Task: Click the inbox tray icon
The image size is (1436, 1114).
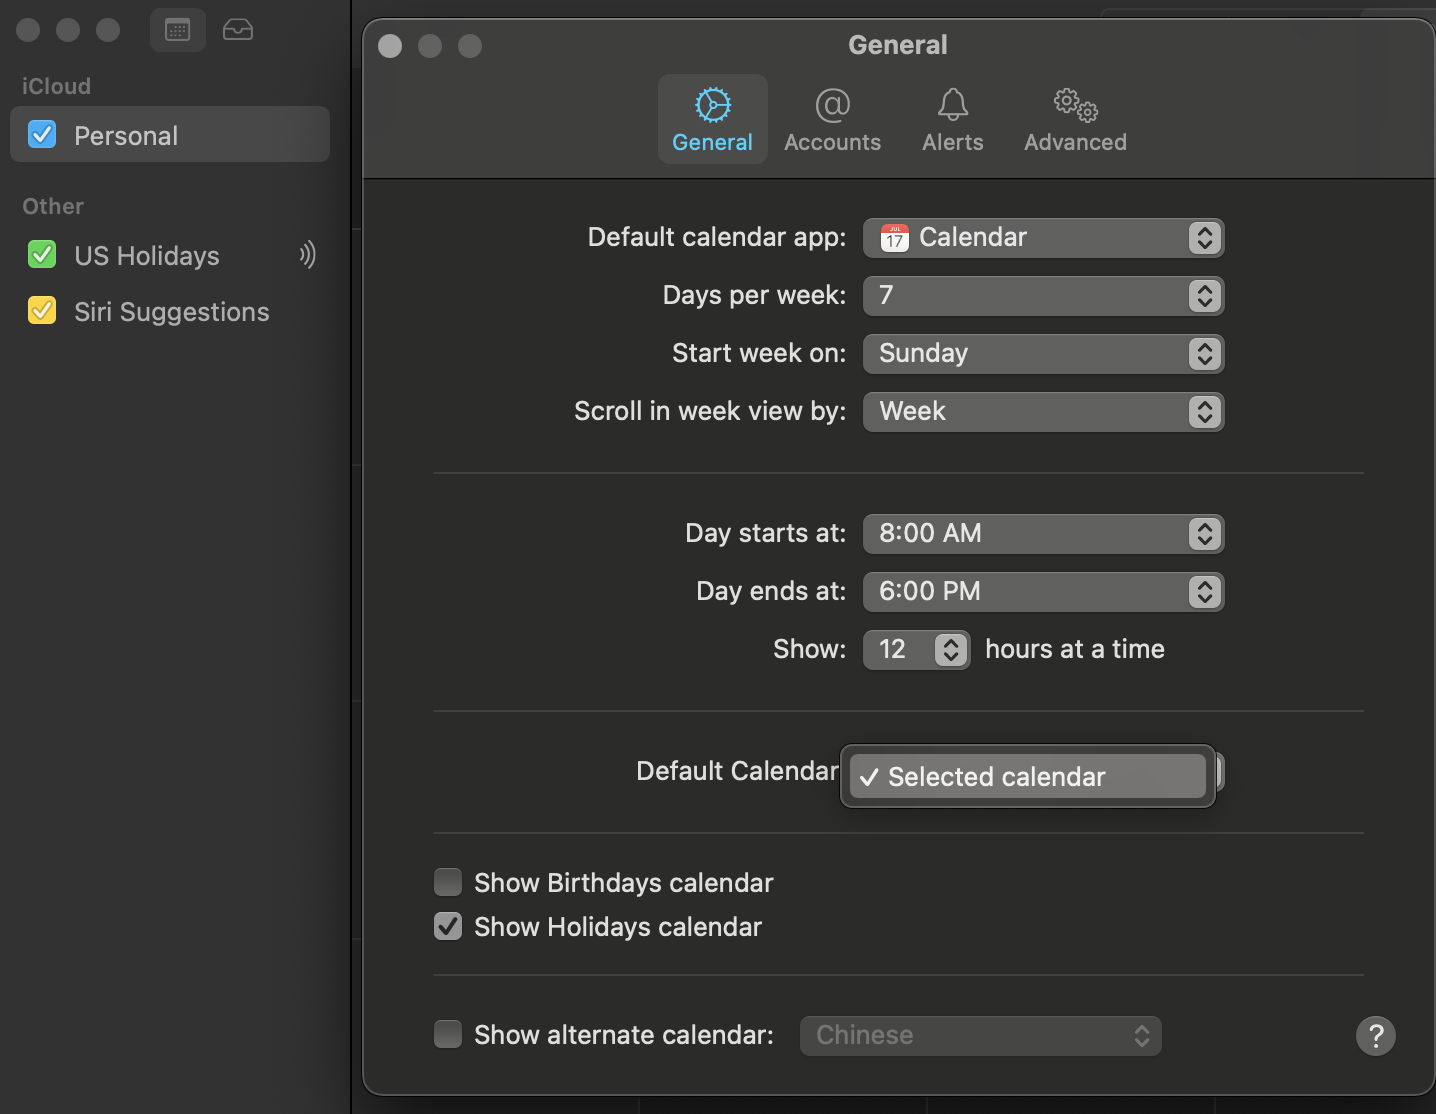Action: click(238, 30)
